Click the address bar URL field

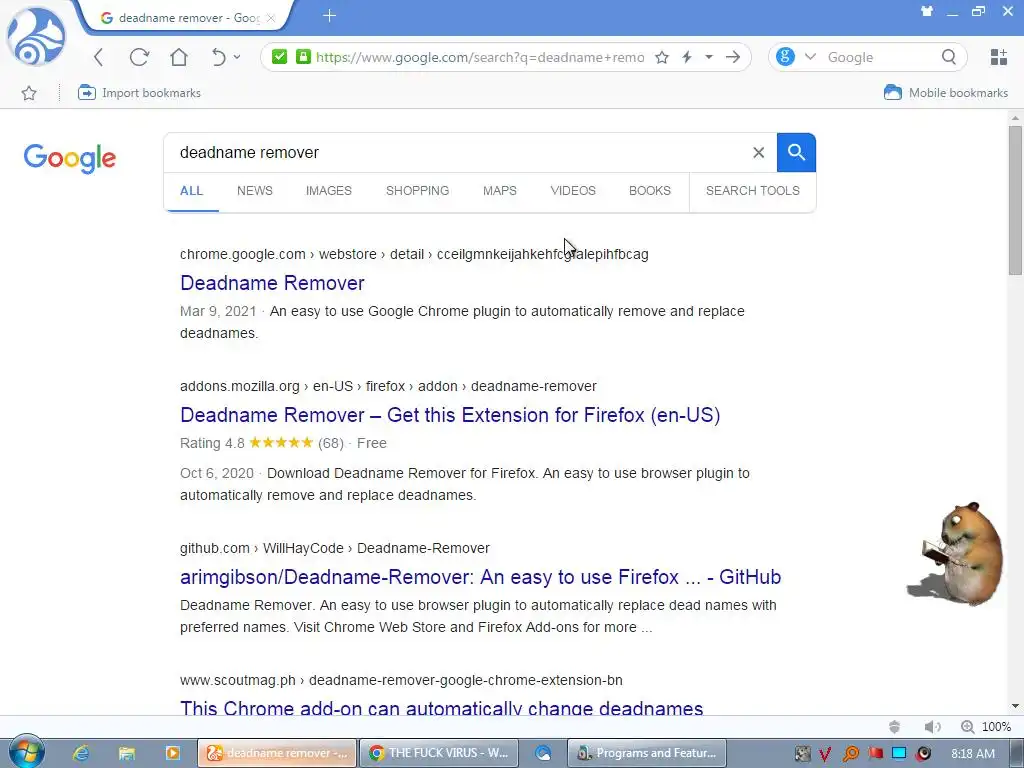tap(480, 57)
